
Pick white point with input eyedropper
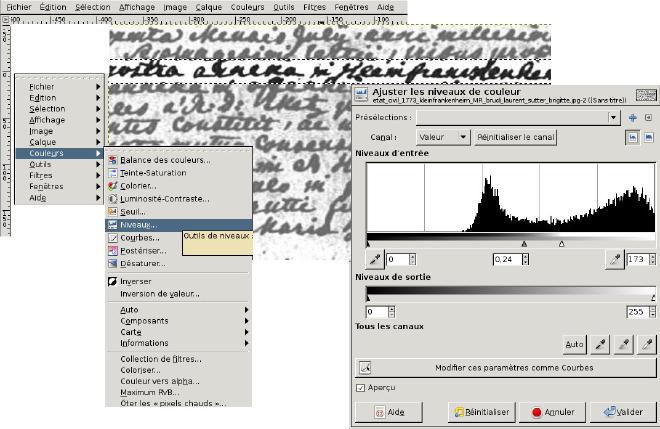(614, 259)
